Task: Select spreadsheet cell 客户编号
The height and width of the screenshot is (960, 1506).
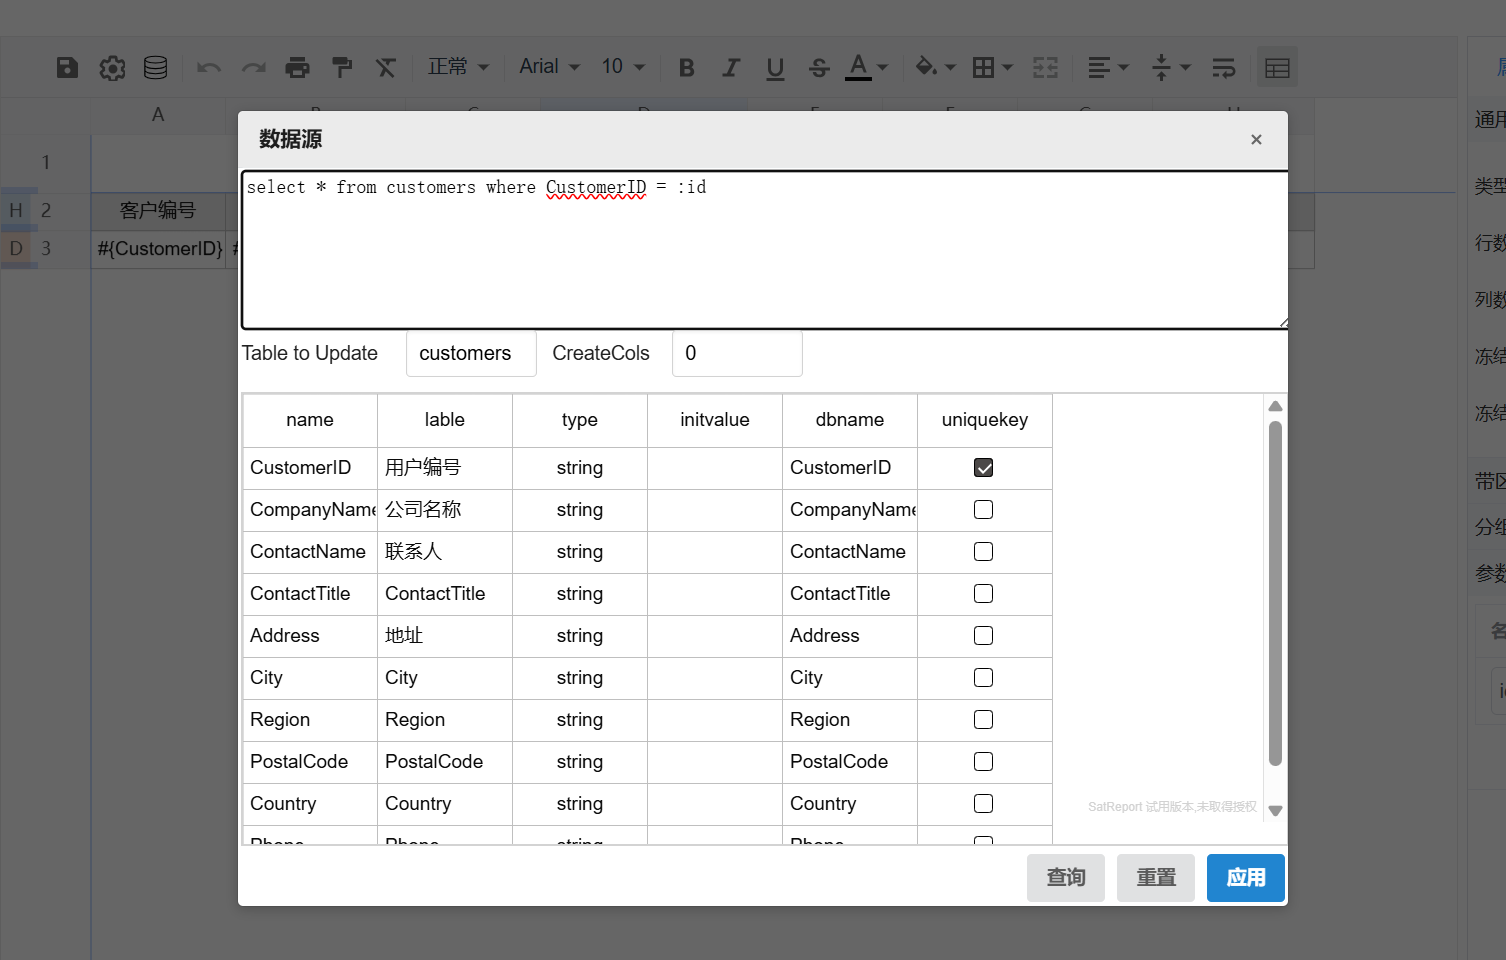Action: click(x=158, y=210)
